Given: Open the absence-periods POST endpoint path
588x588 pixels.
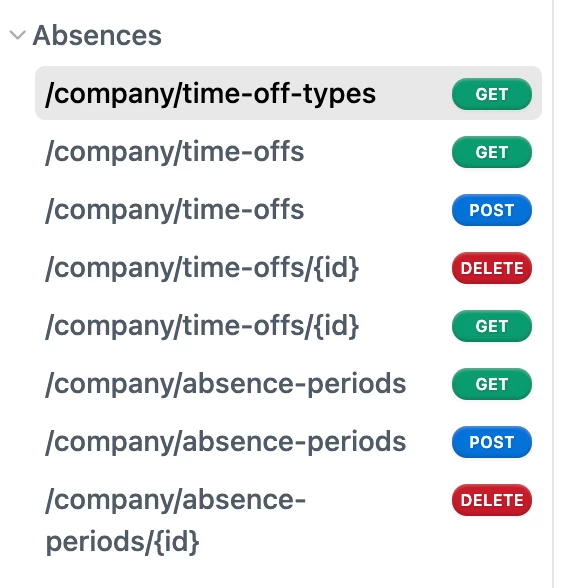Looking at the screenshot, I should pyautogui.click(x=225, y=442).
